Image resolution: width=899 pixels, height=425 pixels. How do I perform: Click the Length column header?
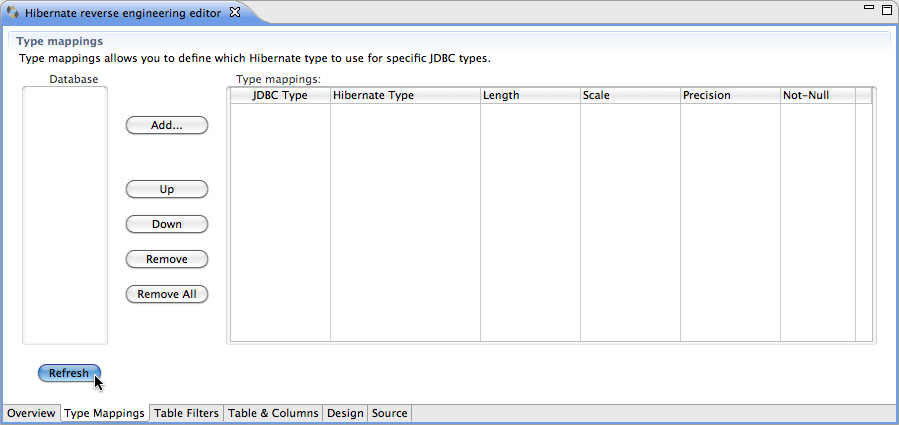coord(530,96)
